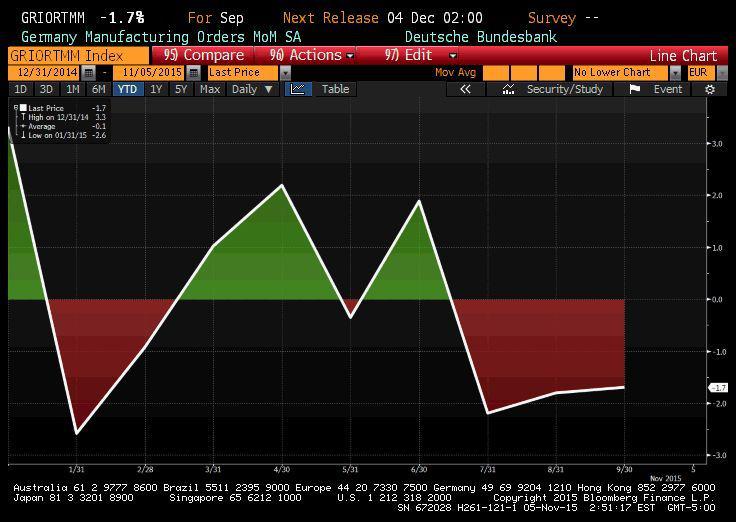Collapse the Last Price legend tree
The width and height of the screenshot is (736, 522).
coord(15,107)
